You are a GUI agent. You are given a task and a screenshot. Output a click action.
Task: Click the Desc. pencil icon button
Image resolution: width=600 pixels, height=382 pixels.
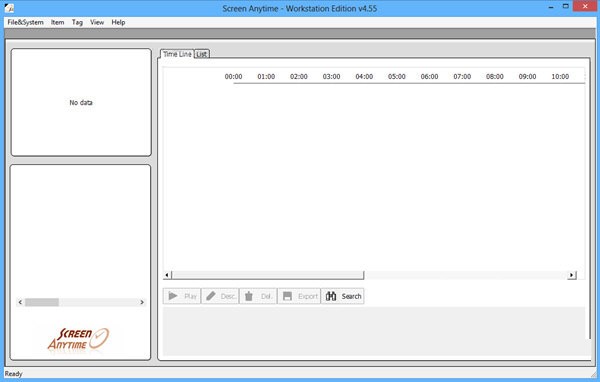[x=220, y=296]
